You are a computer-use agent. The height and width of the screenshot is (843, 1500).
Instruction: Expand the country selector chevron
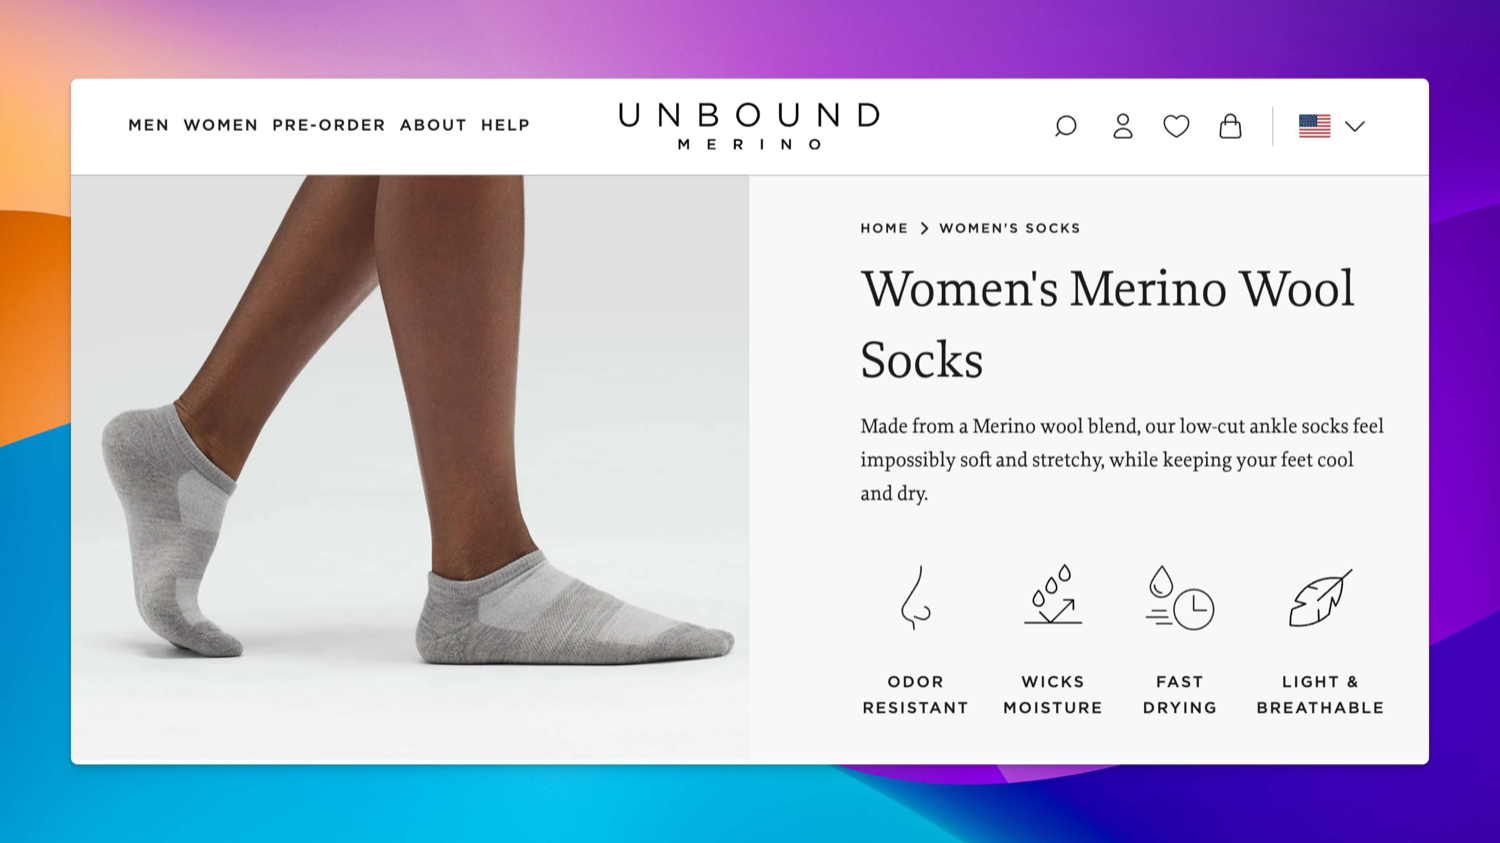point(1355,126)
